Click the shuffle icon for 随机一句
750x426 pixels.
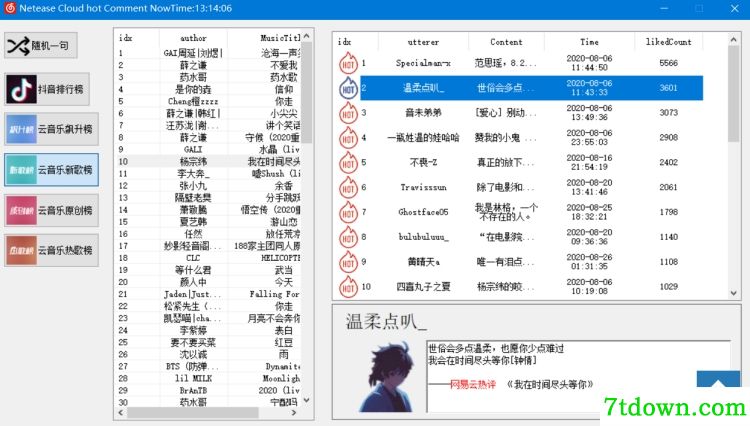(x=18, y=45)
